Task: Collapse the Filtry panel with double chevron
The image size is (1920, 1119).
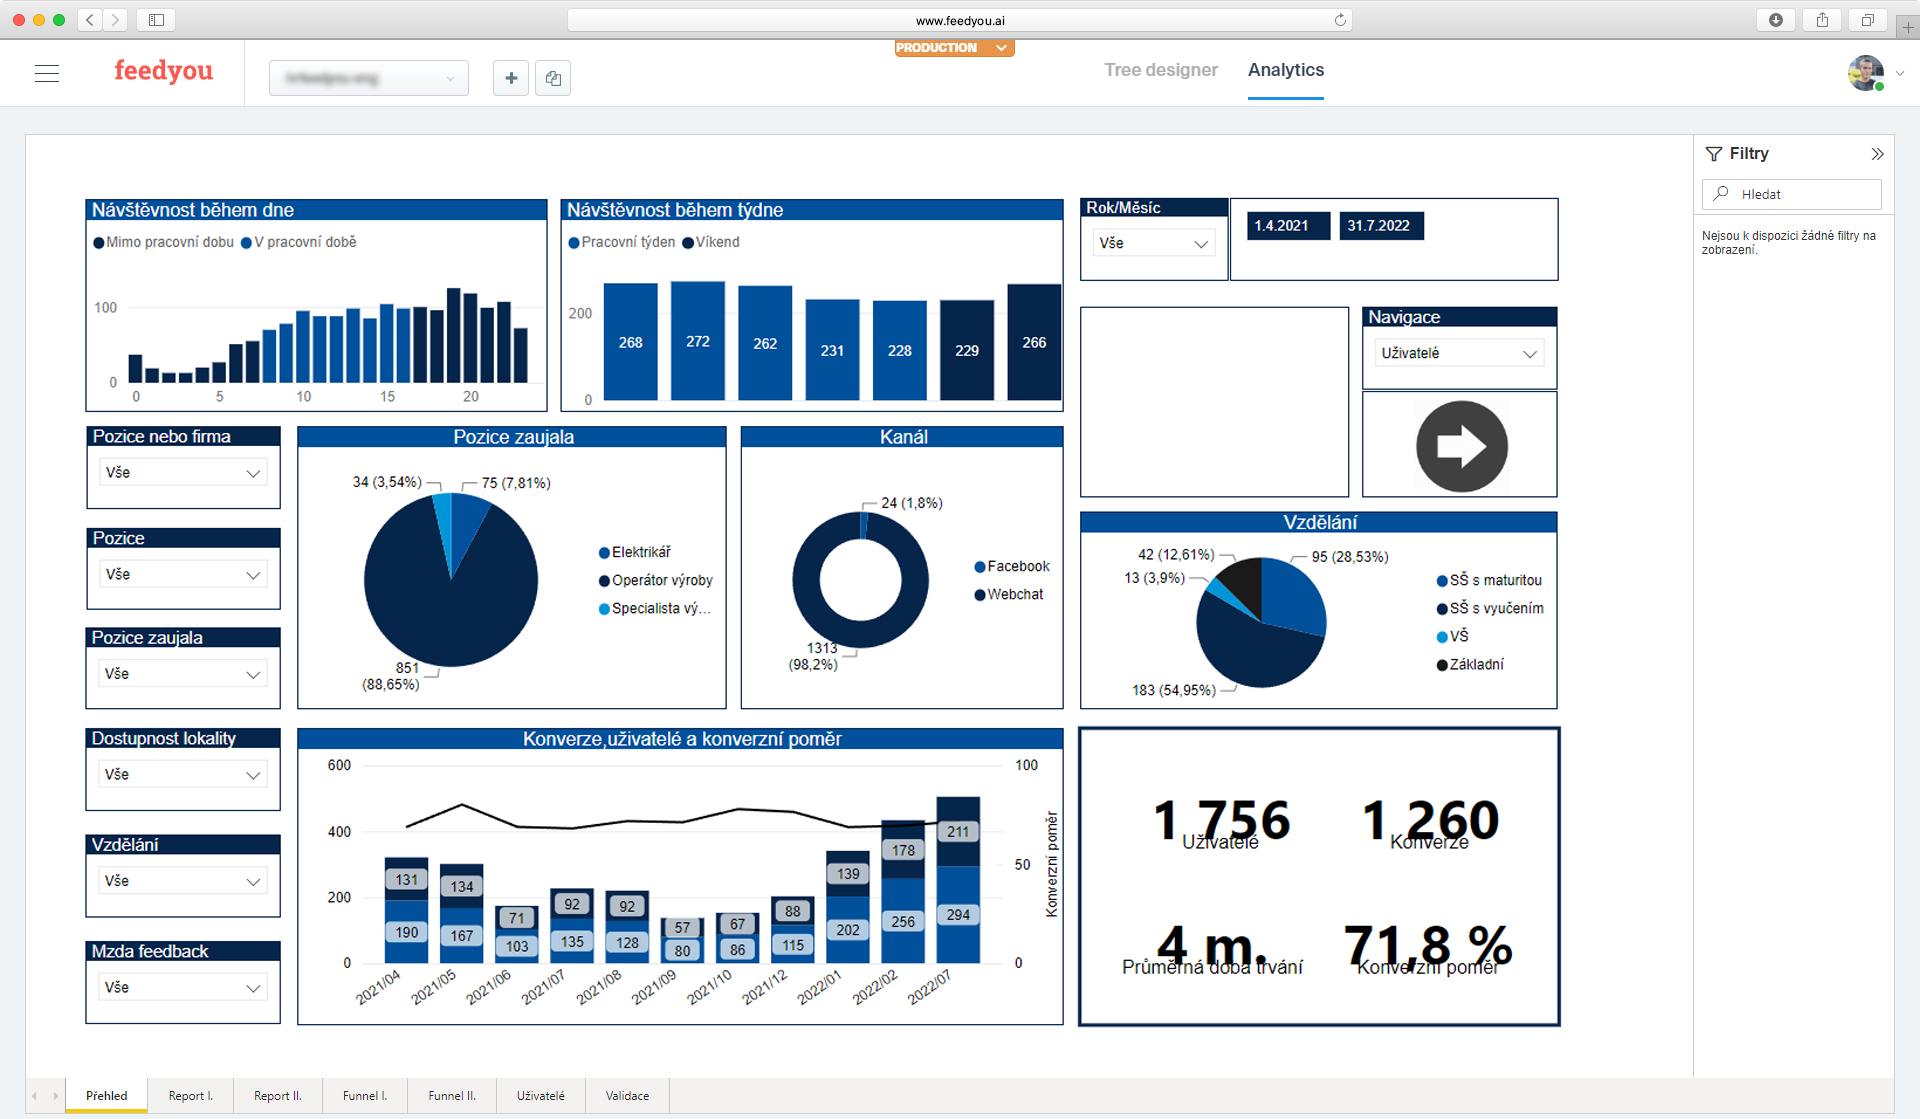Action: coord(1877,153)
